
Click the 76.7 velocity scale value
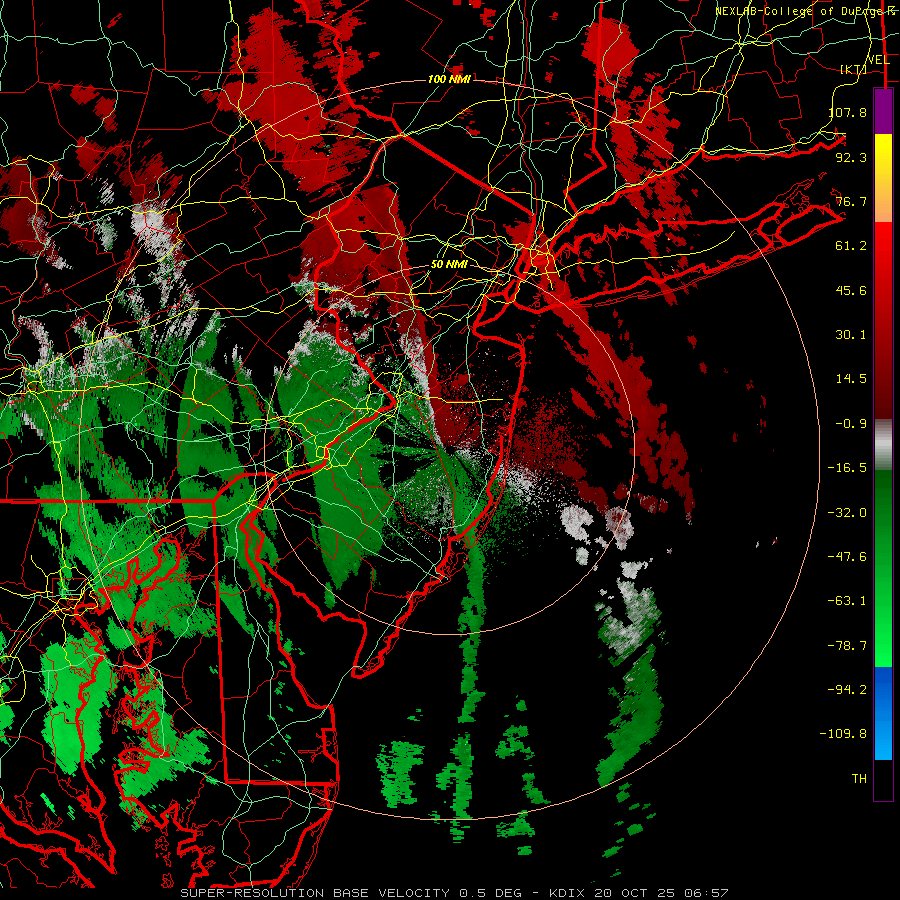[x=852, y=201]
